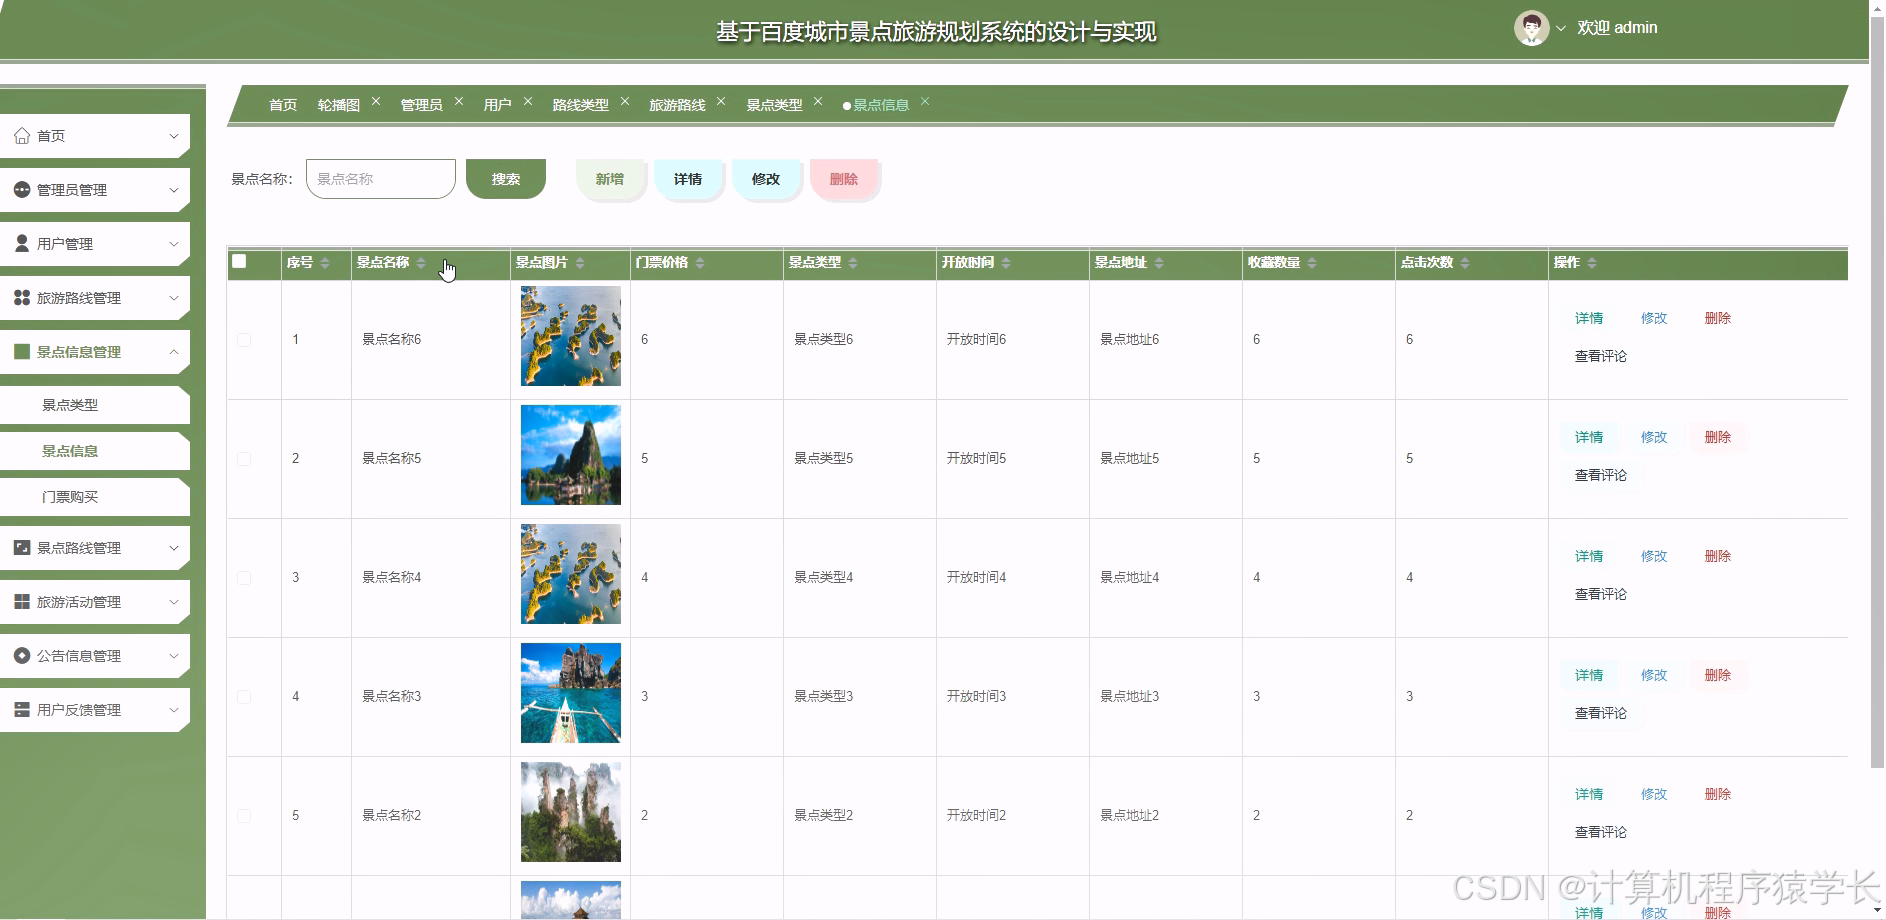The height and width of the screenshot is (920, 1886).
Task: Collapse the 景点信息管理 section chevron
Action: point(172,351)
